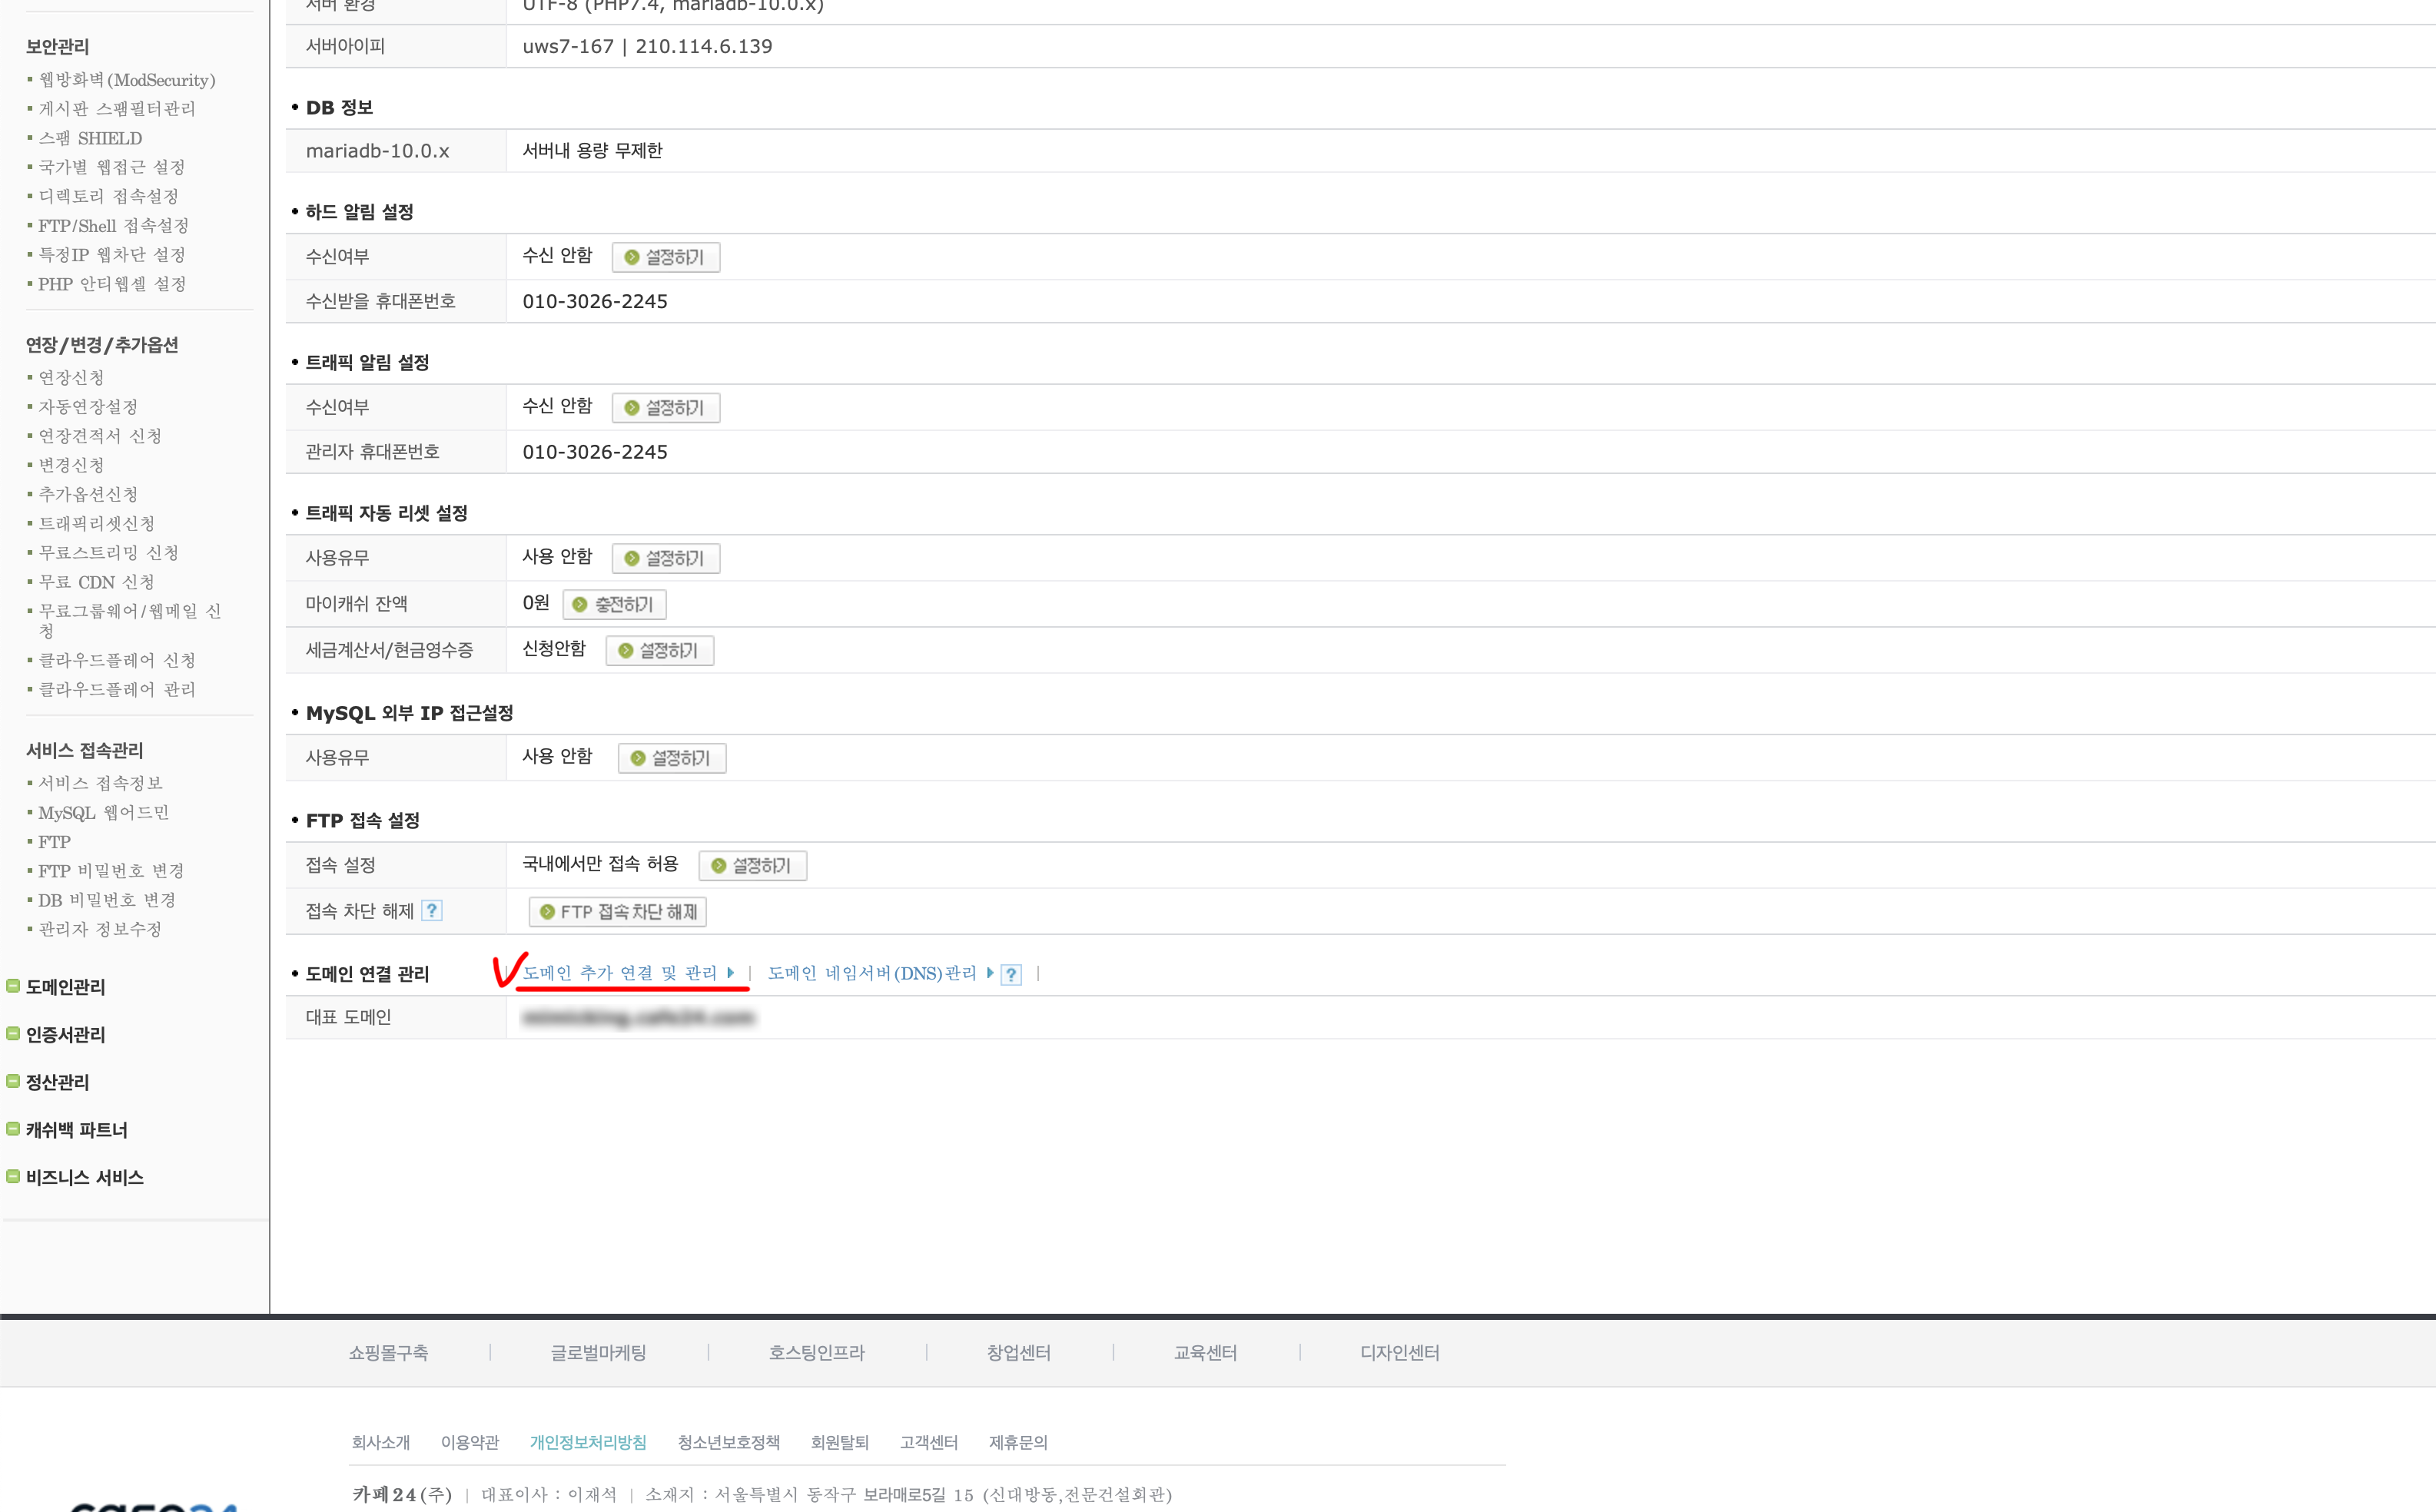2436x1512 pixels.
Task: Click 설정하기 for MySQL 외부 IP 사용유무
Action: (671, 758)
